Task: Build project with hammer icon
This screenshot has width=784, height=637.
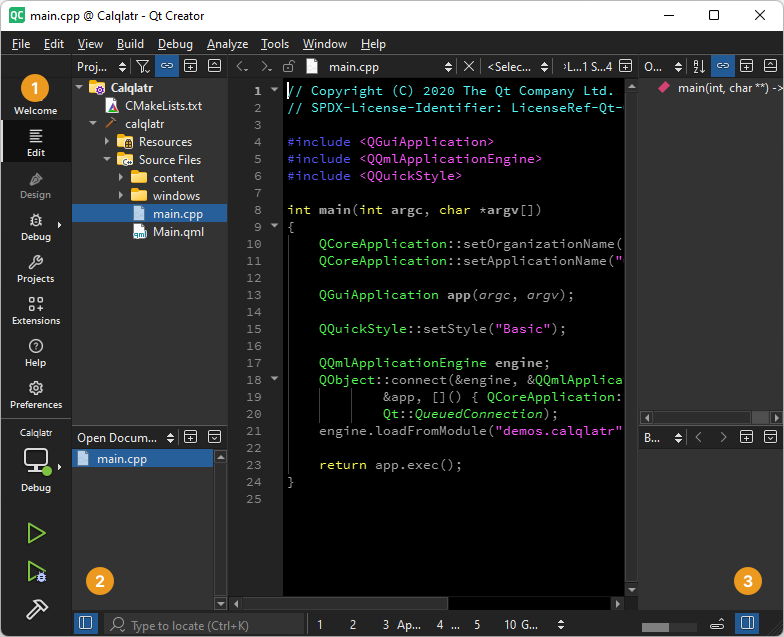Action: pos(36,609)
